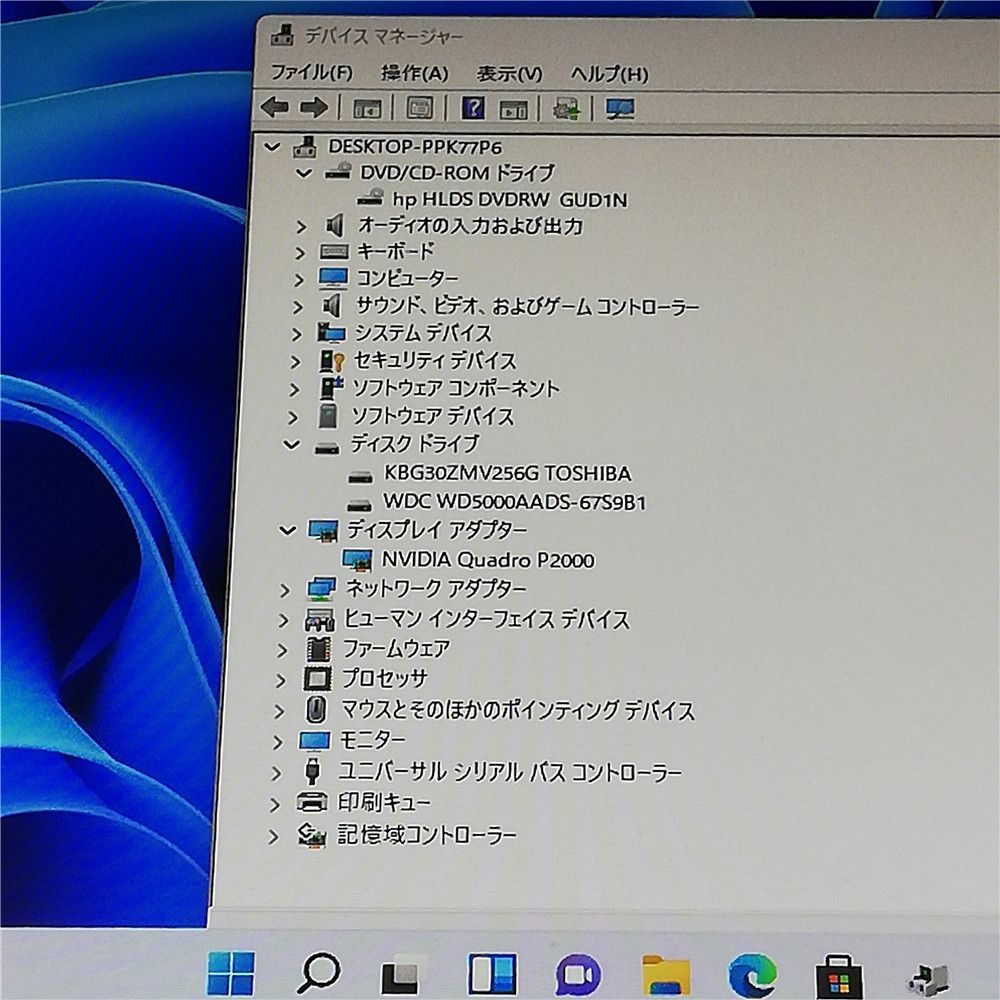This screenshot has width=1000, height=1000.
Task: Select KBG30ZMV256G TOSHIBA disk
Action: (507, 473)
